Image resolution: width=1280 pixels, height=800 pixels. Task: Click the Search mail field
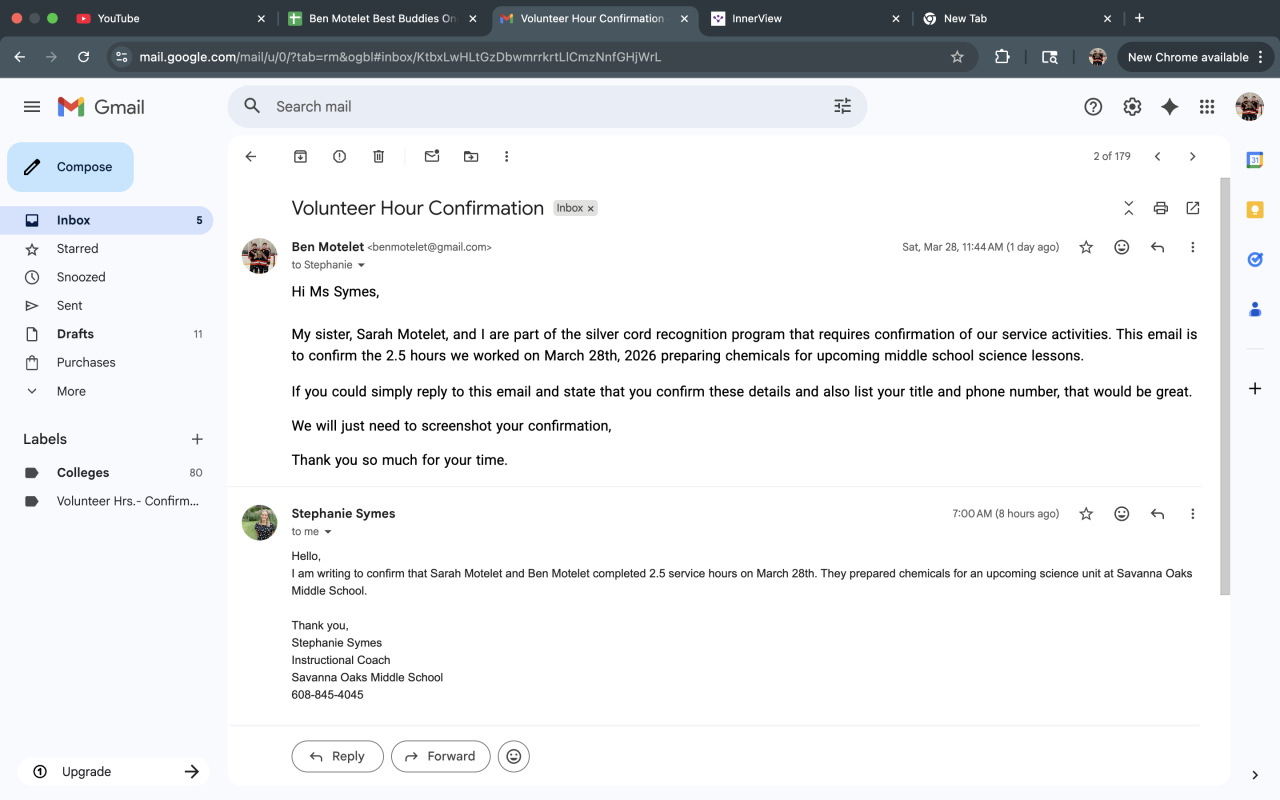(x=540, y=107)
